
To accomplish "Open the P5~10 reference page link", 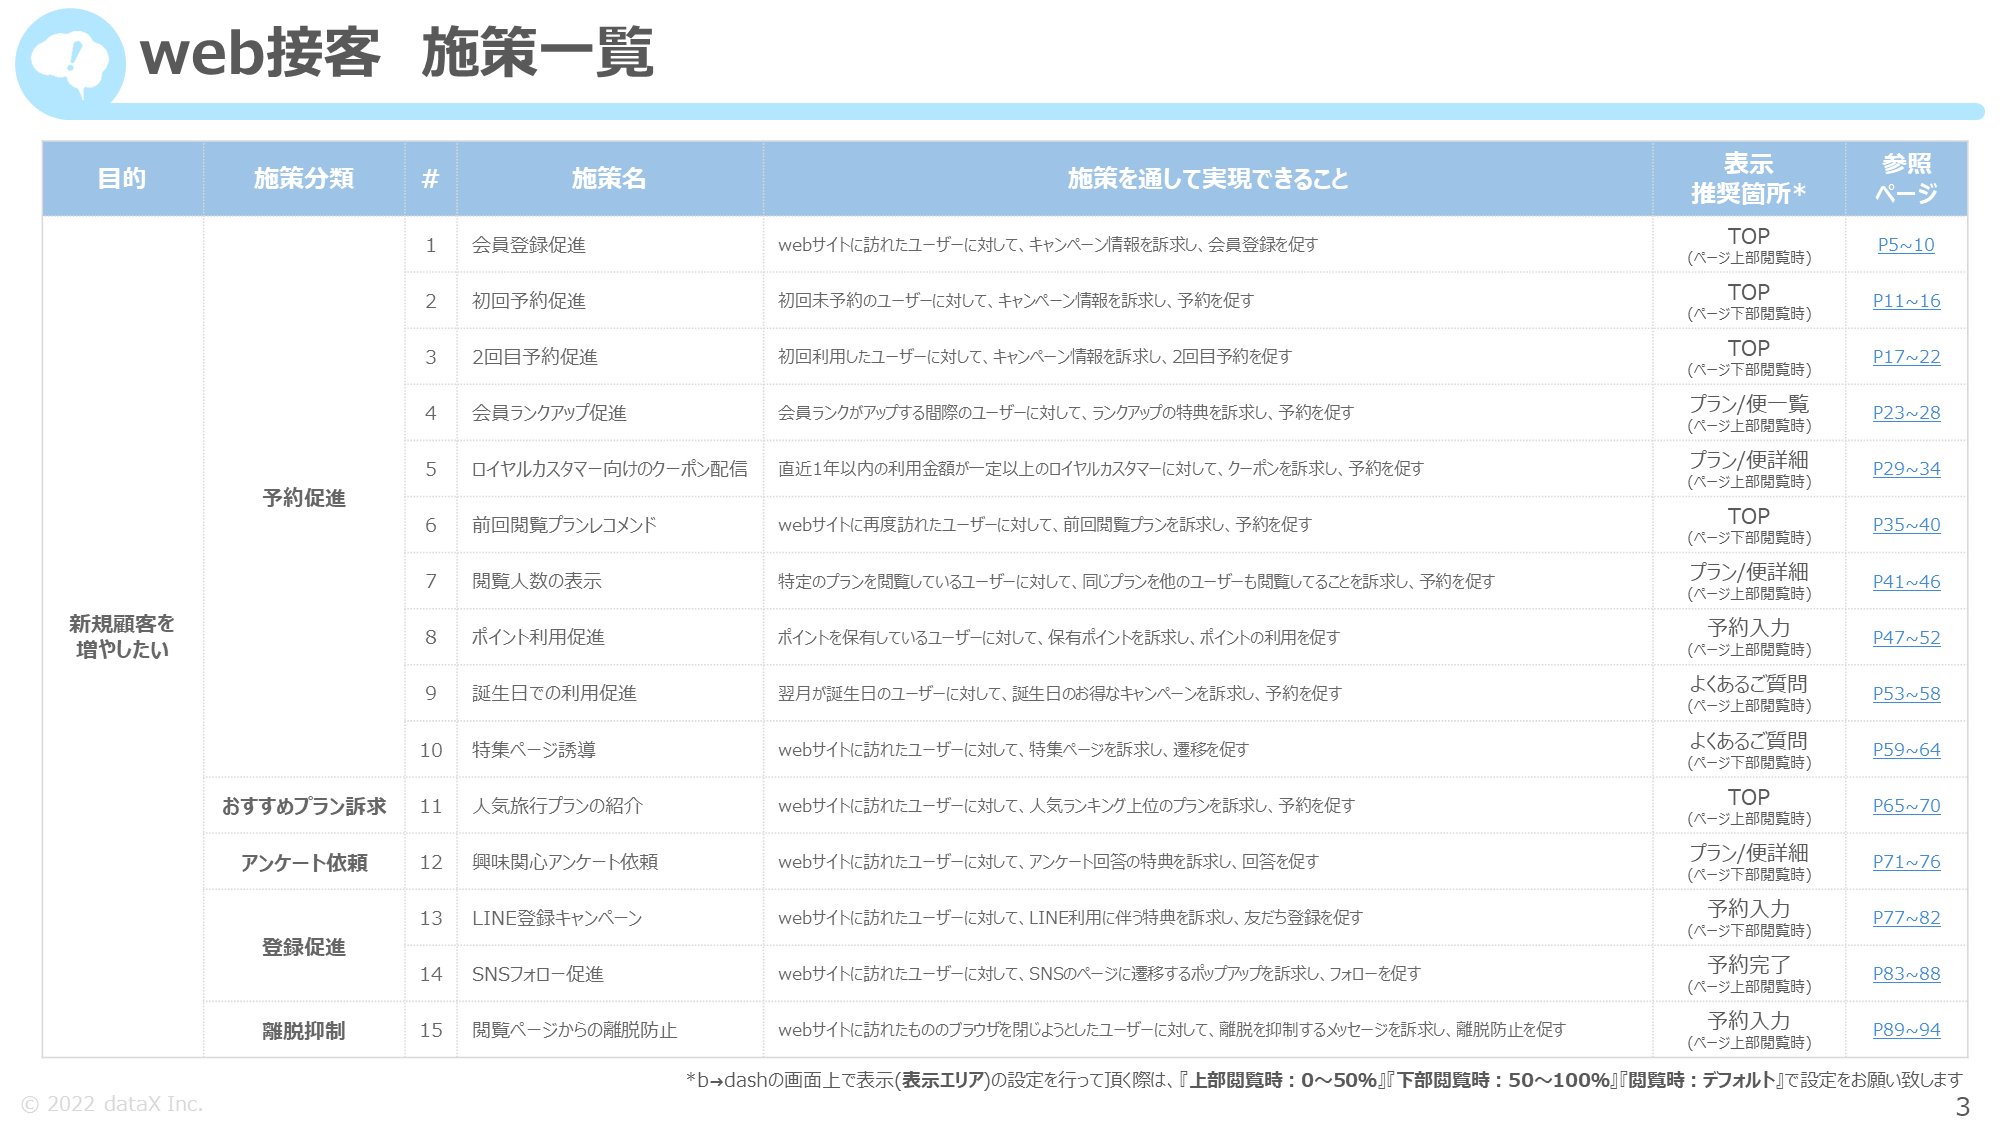I will click(x=1906, y=245).
